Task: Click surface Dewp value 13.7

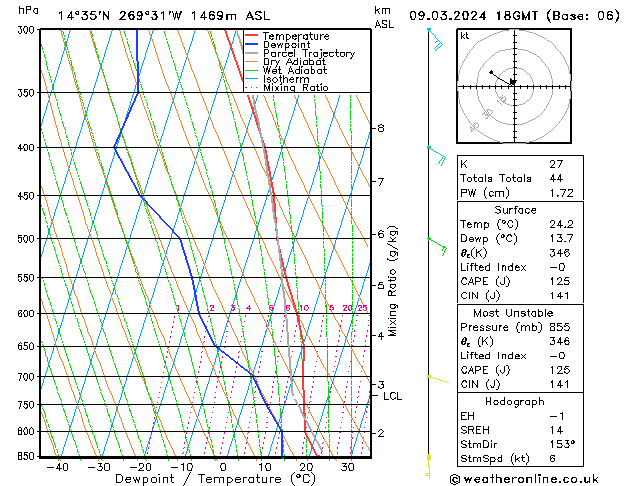Action: click(562, 239)
